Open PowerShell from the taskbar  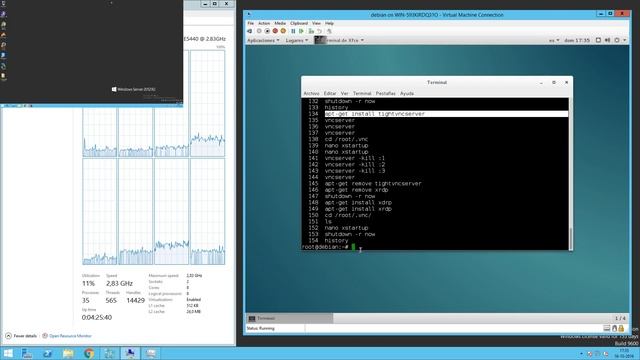[x=48, y=353]
